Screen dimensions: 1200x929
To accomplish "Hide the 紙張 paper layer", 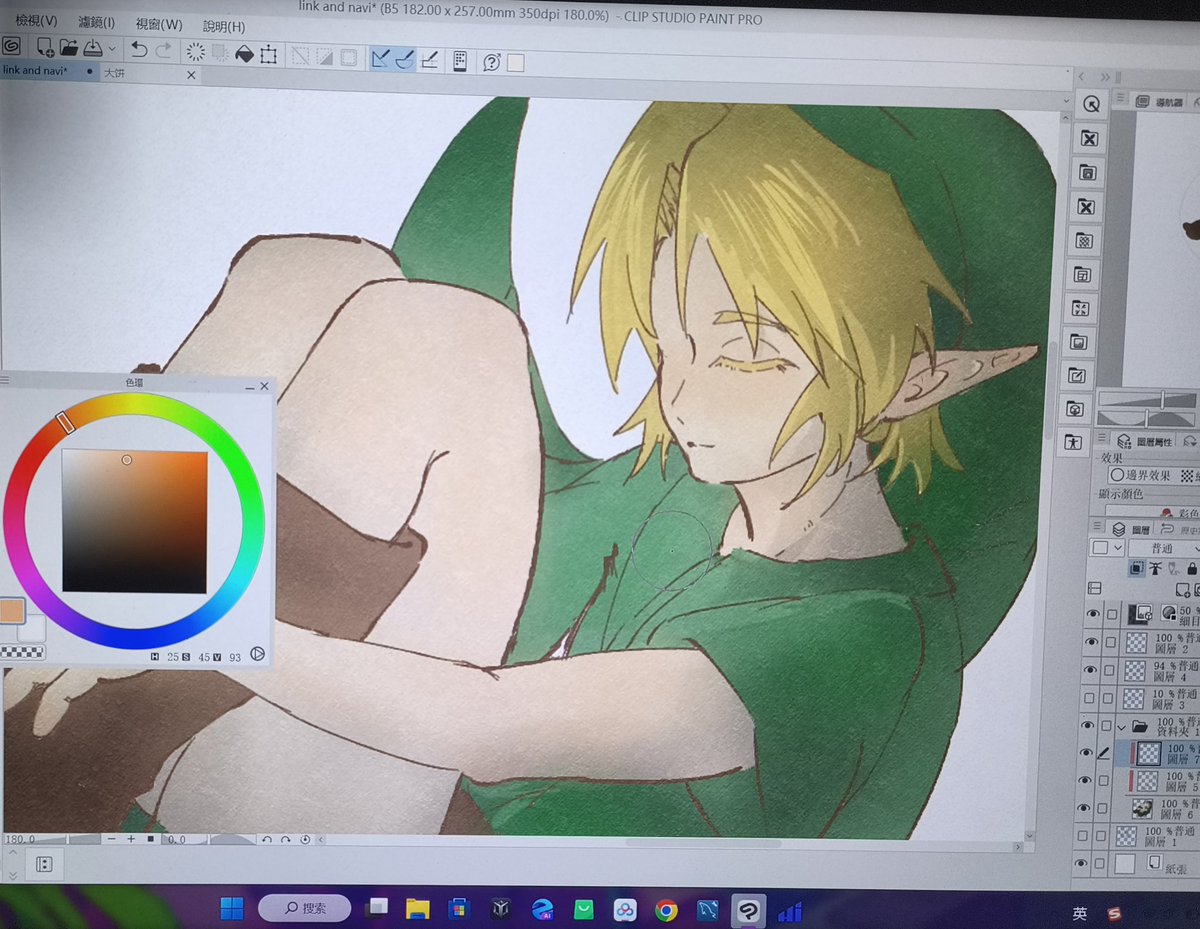I will 1082,863.
